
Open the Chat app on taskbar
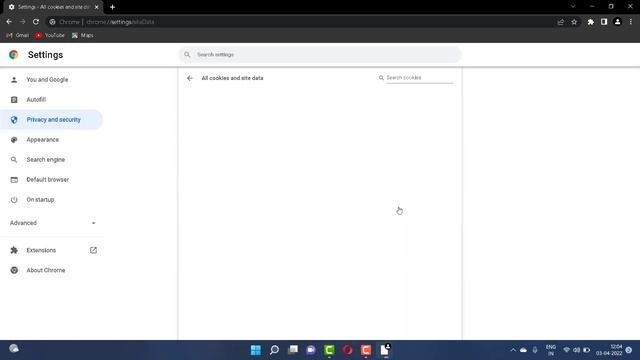(x=311, y=350)
